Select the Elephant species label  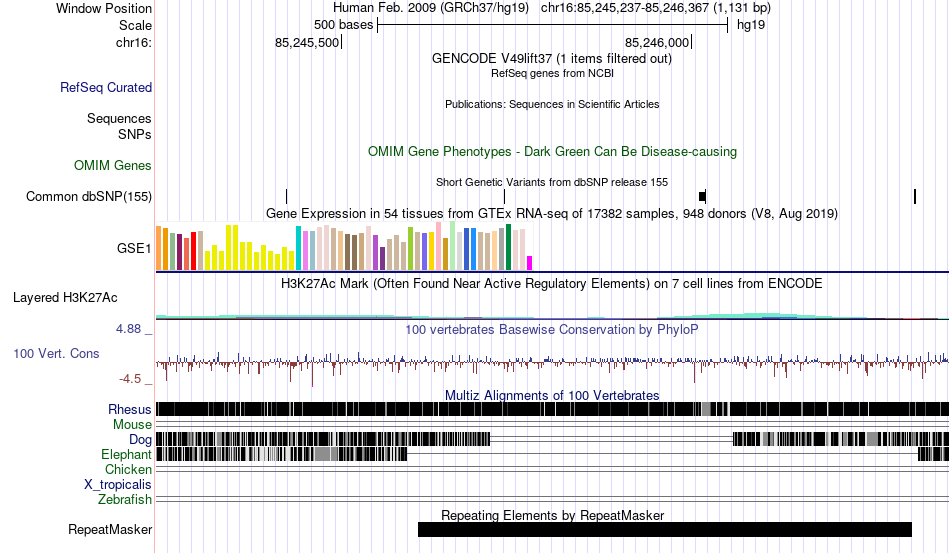click(x=126, y=454)
